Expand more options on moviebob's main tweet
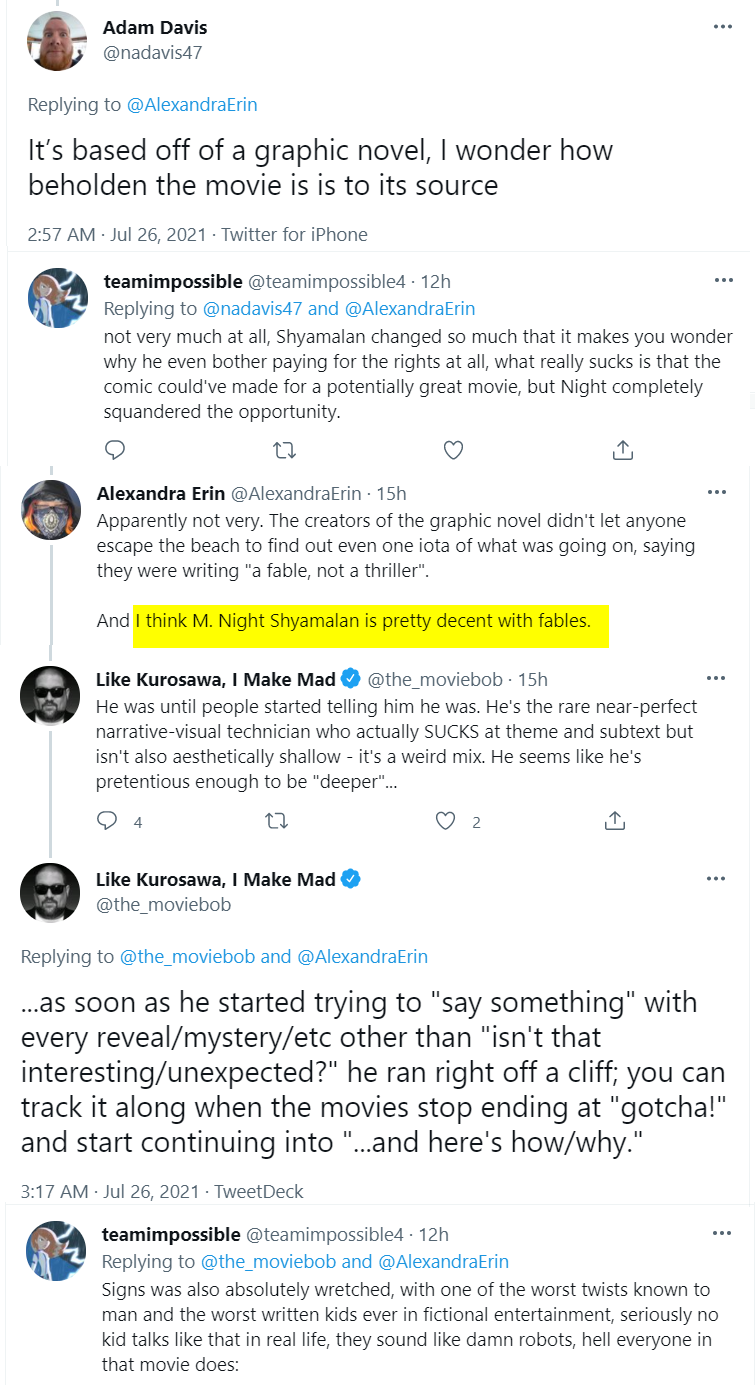 pyautogui.click(x=716, y=878)
